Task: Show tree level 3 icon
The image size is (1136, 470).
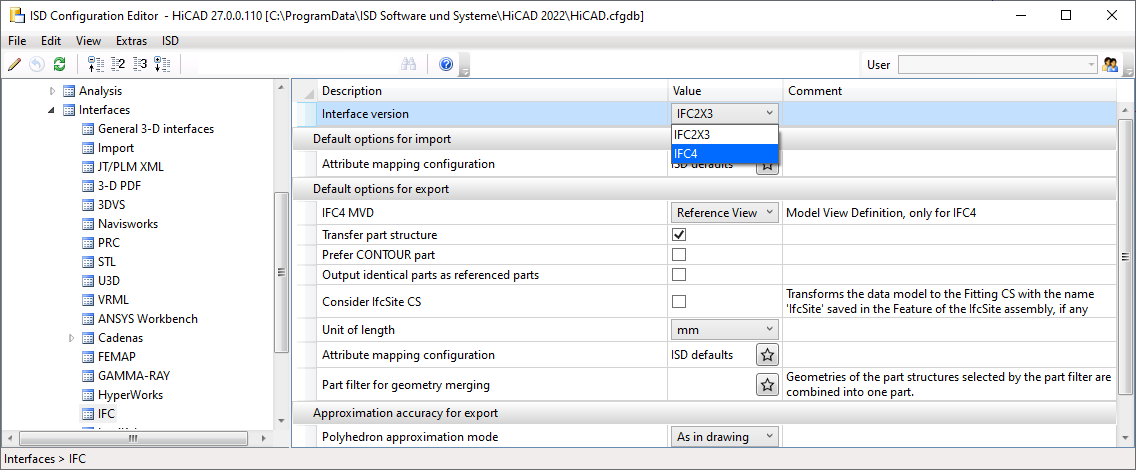Action: pyautogui.click(x=140, y=64)
